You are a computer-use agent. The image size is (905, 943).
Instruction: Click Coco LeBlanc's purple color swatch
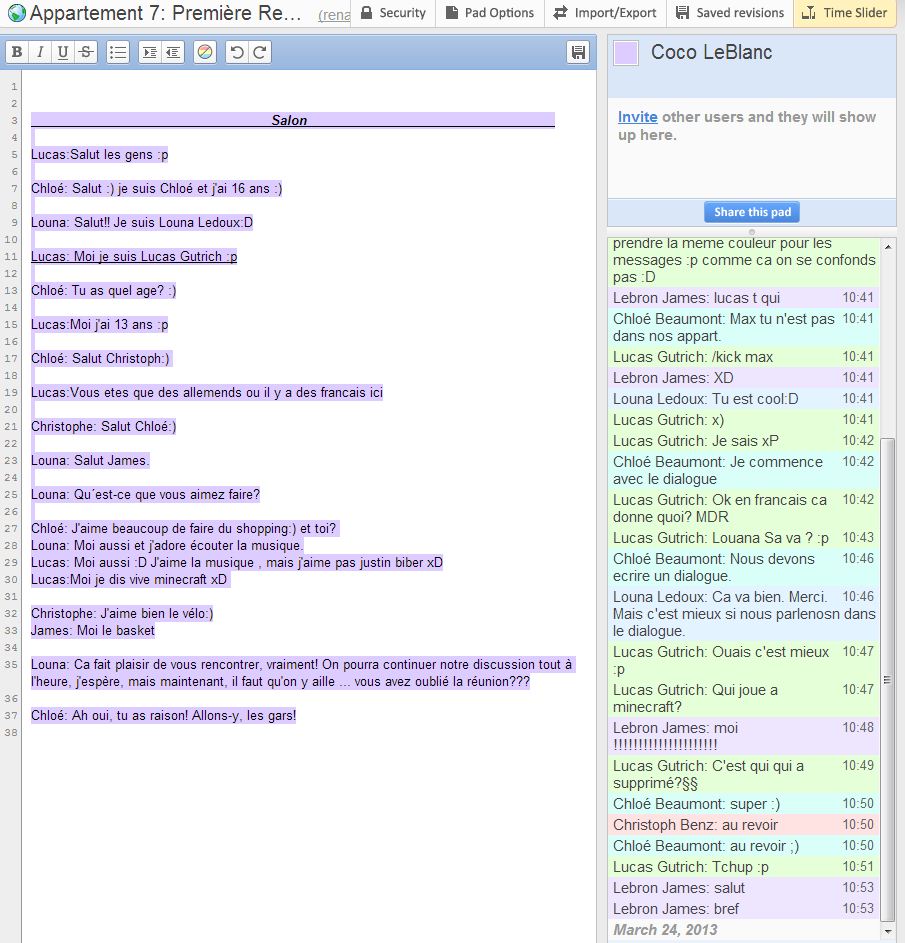626,54
